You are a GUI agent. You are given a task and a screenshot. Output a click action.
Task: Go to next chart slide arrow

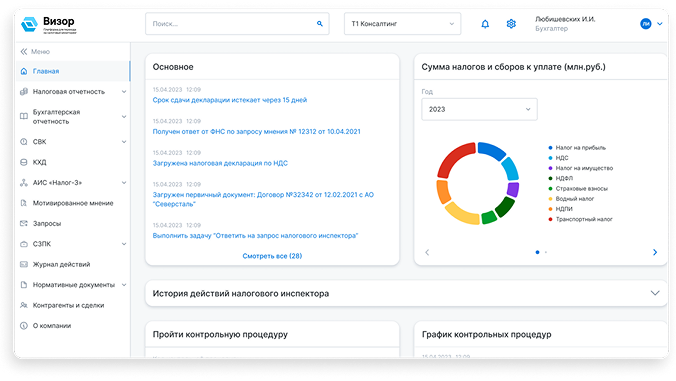[655, 252]
